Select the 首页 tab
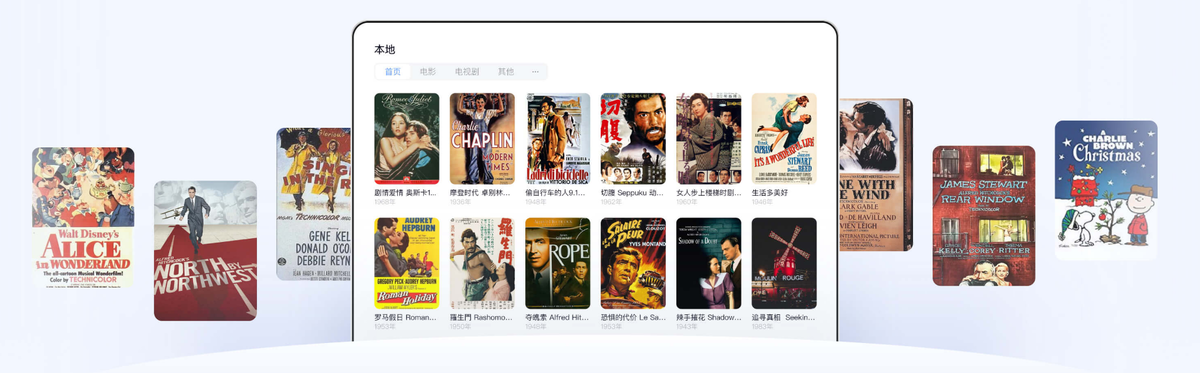The width and height of the screenshot is (1200, 373). 393,72
